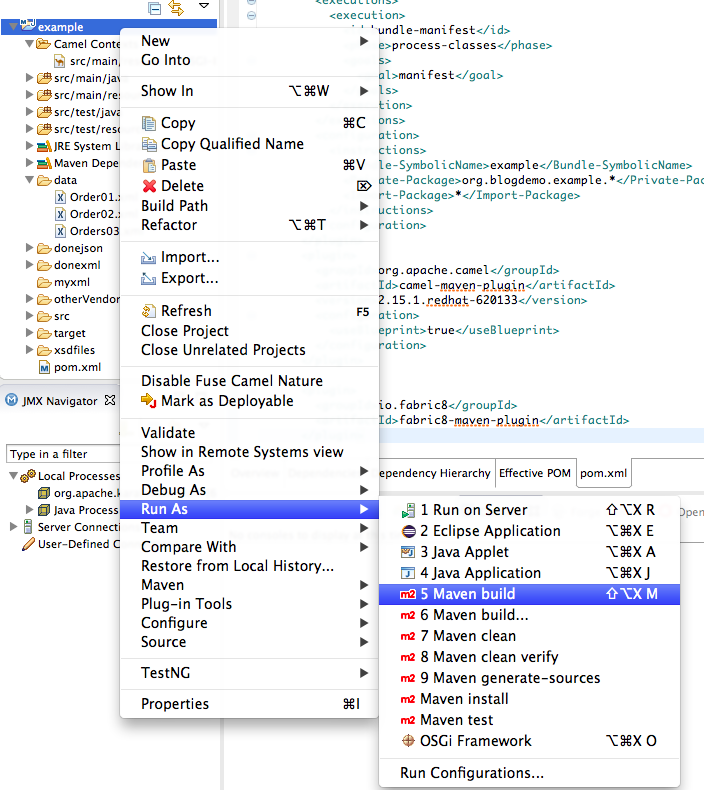Click the Refresh icon
This screenshot has height=790, width=704.
[149, 311]
